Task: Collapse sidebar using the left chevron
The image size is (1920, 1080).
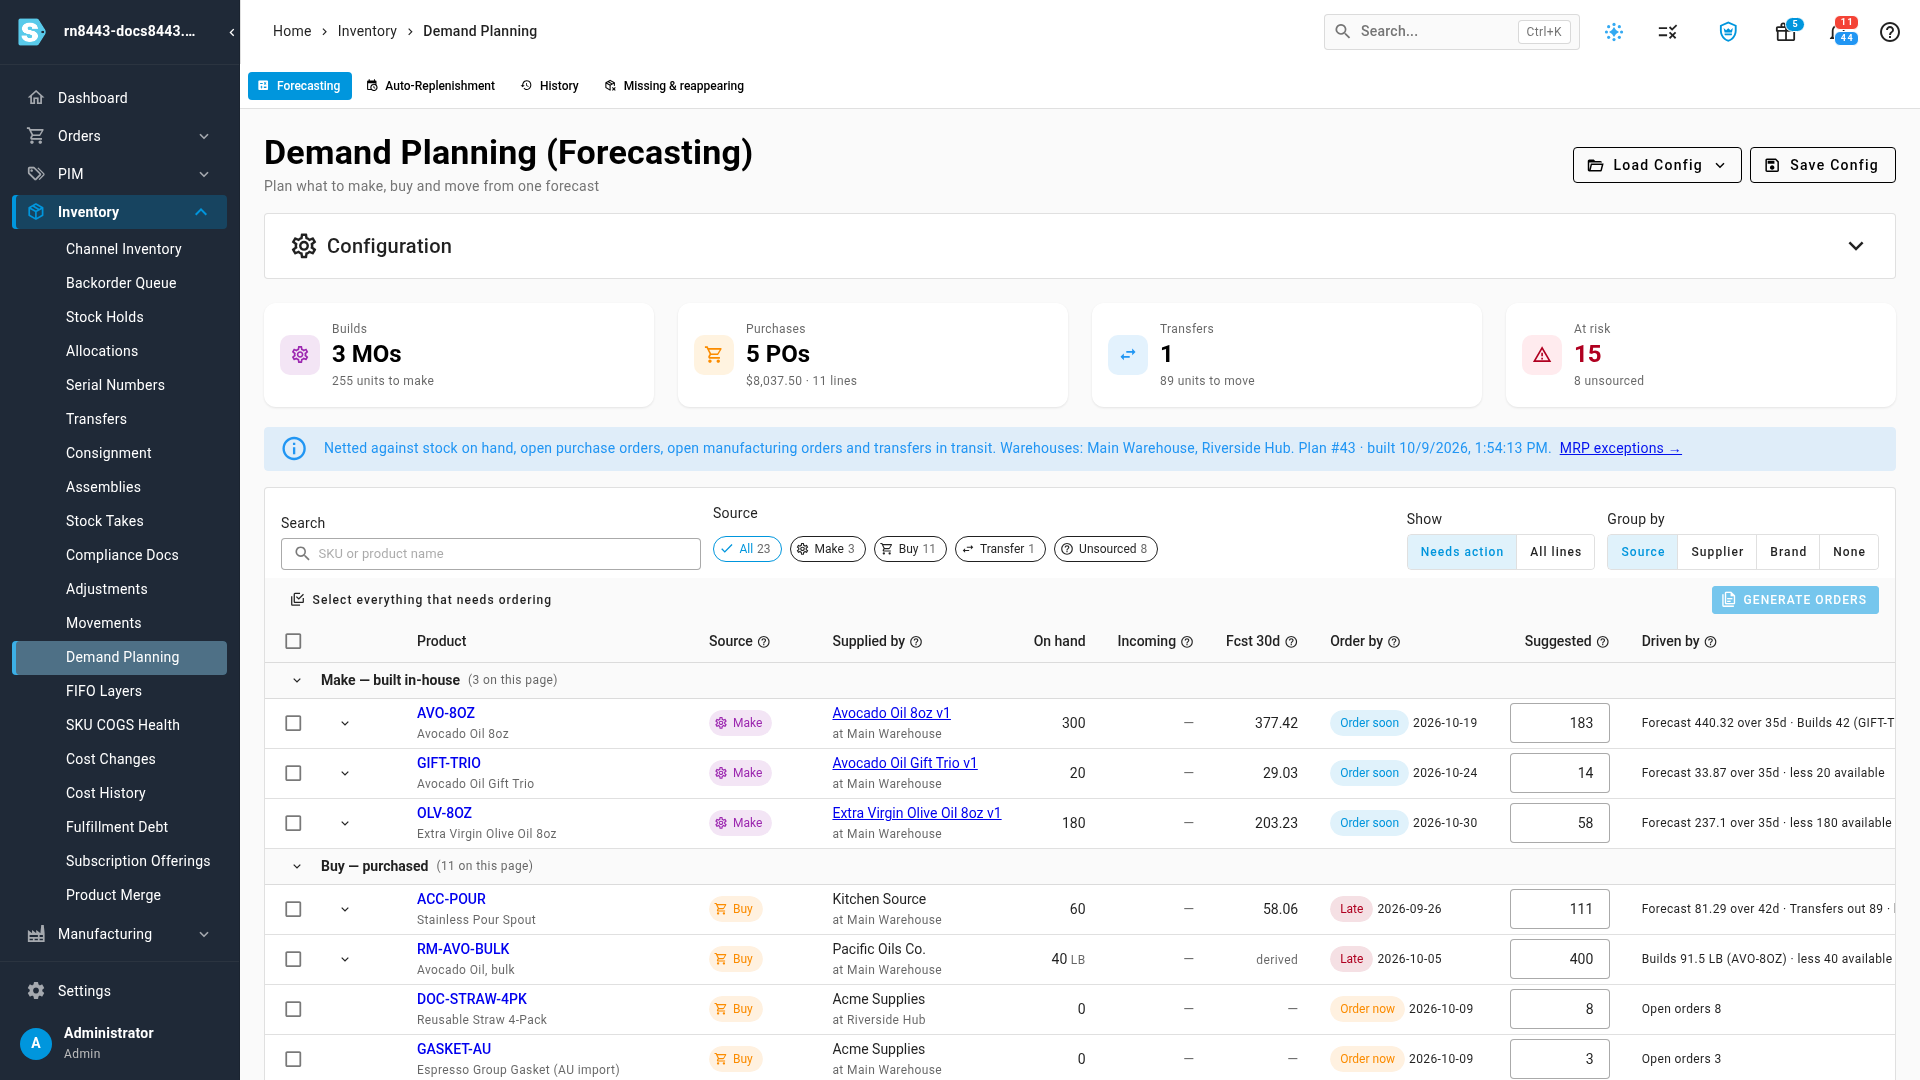Action: (232, 32)
